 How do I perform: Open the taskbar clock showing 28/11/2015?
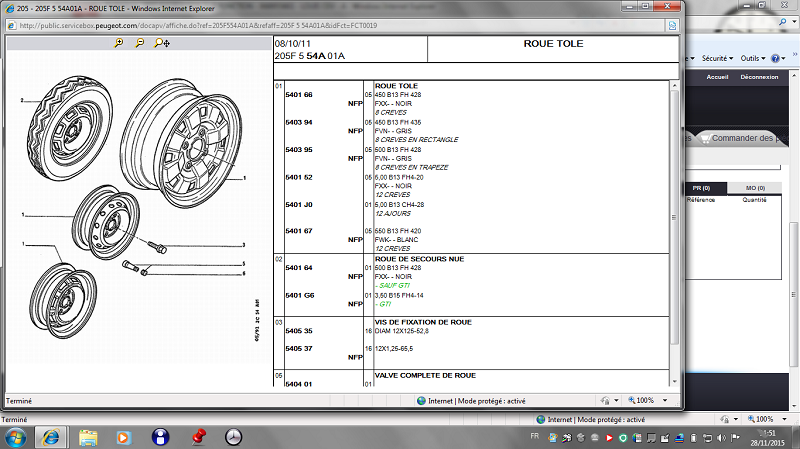tap(767, 438)
